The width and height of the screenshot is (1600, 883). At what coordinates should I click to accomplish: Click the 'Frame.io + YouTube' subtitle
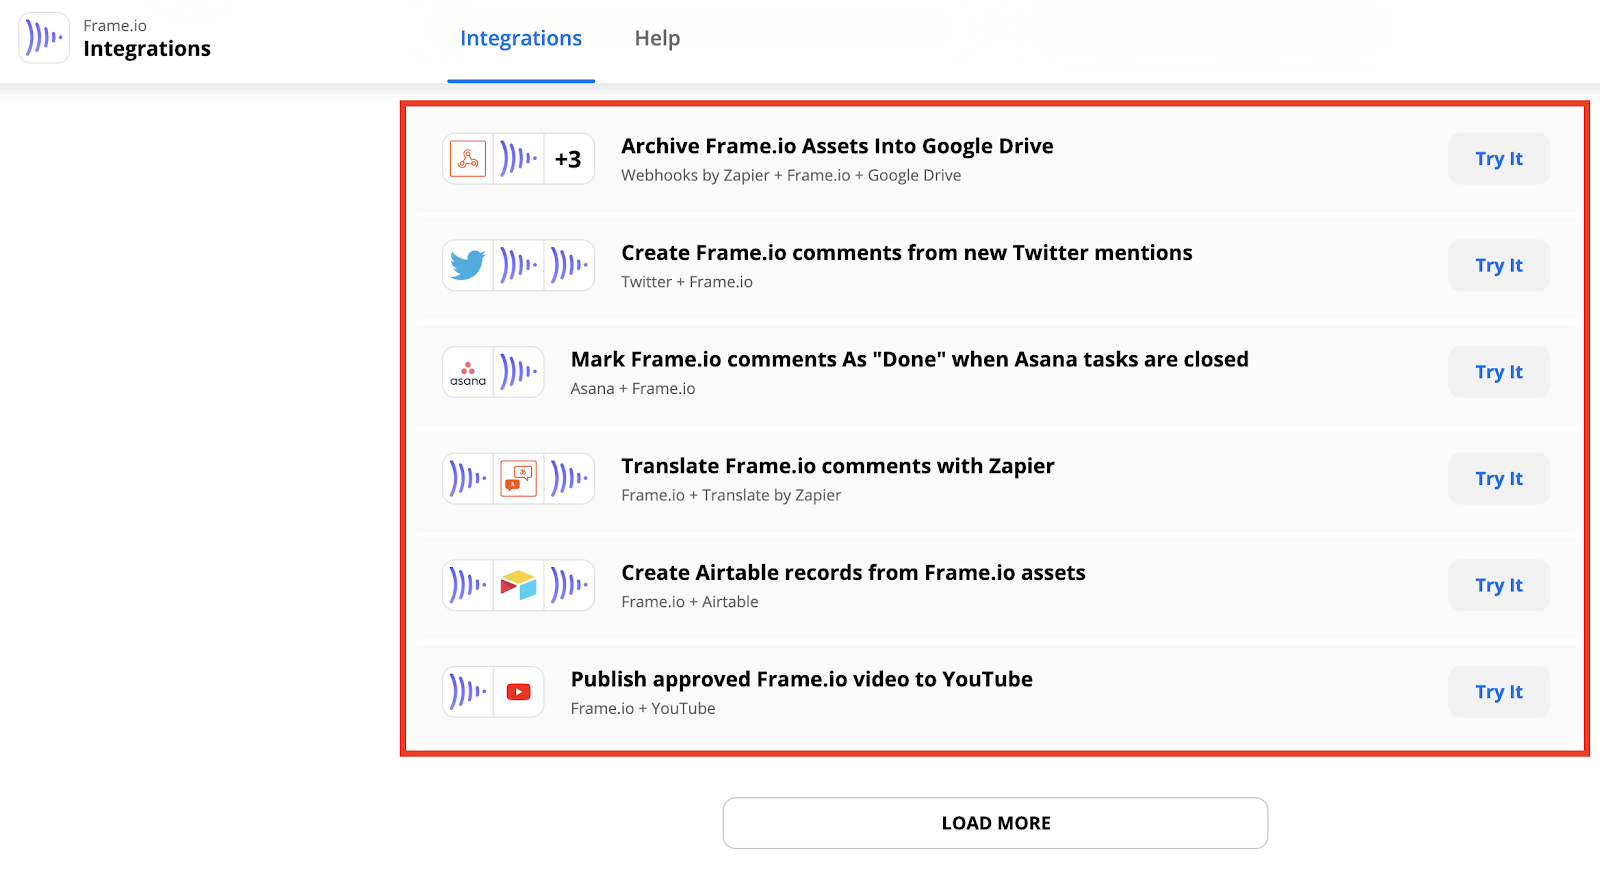point(643,709)
